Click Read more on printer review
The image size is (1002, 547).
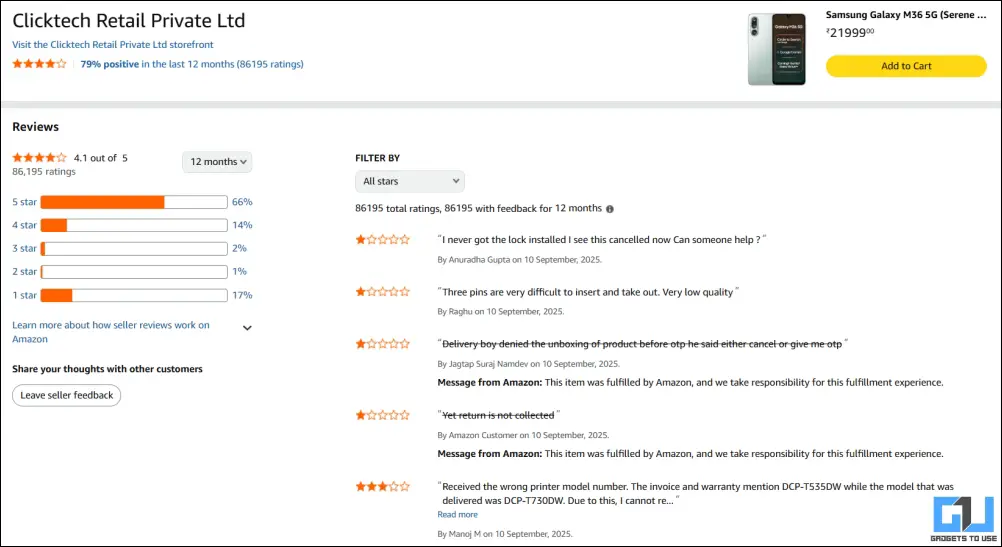[x=458, y=514]
